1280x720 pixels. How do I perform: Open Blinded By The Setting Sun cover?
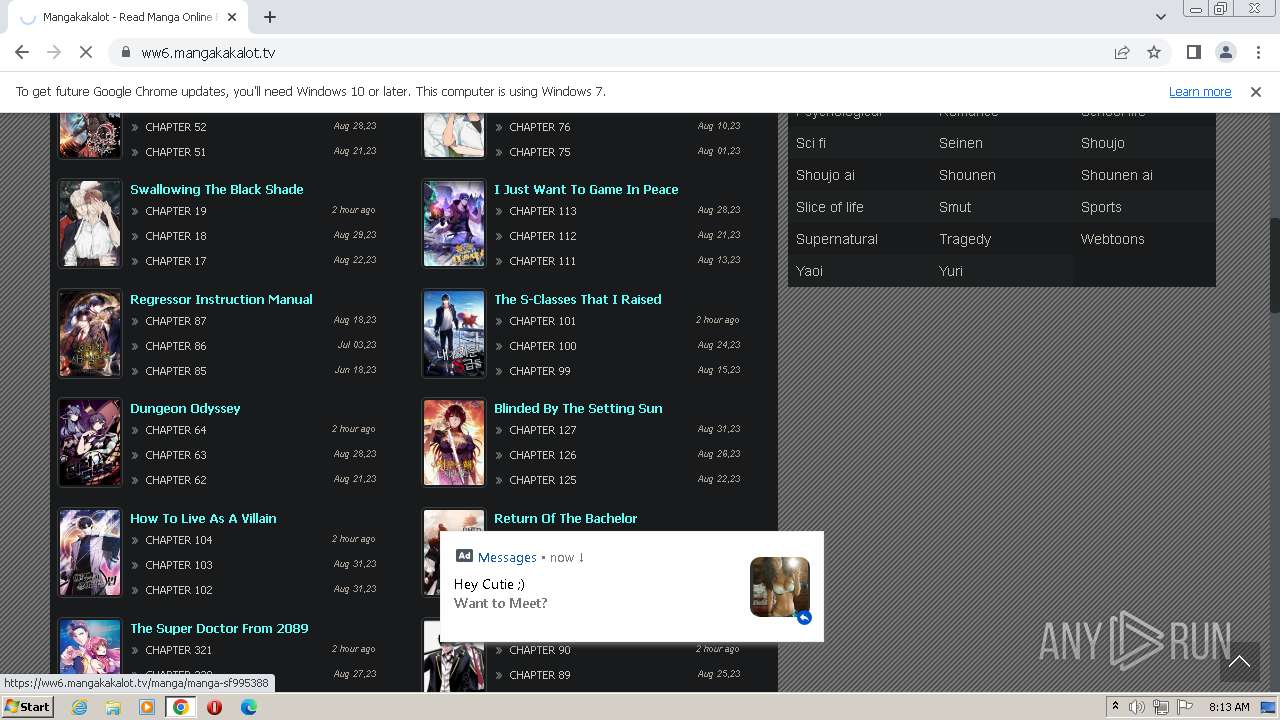tap(454, 443)
